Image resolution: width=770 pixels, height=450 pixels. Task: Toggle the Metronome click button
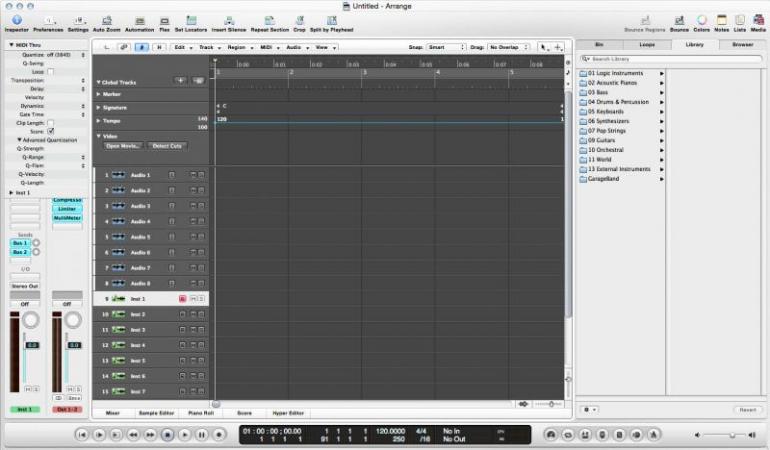click(x=654, y=435)
